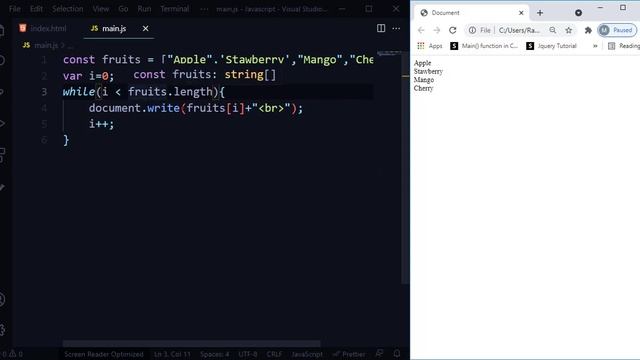This screenshot has width=640, height=360.
Task: Open notifications bell in status bar
Action: [397, 353]
